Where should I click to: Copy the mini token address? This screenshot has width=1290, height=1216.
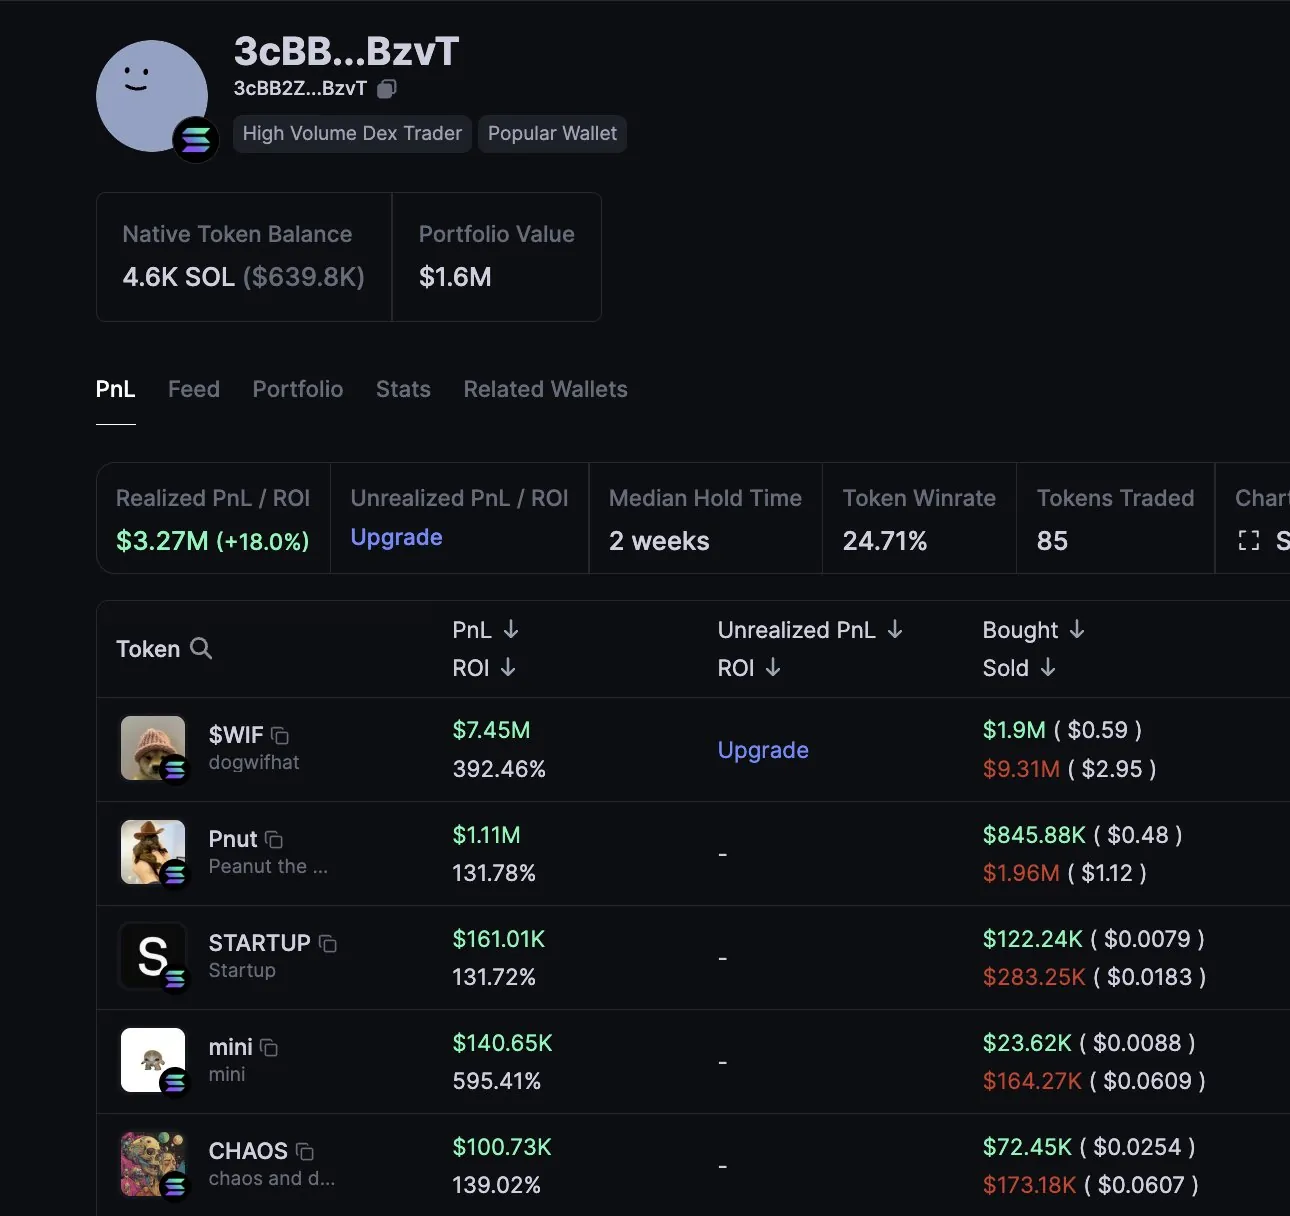[269, 1048]
